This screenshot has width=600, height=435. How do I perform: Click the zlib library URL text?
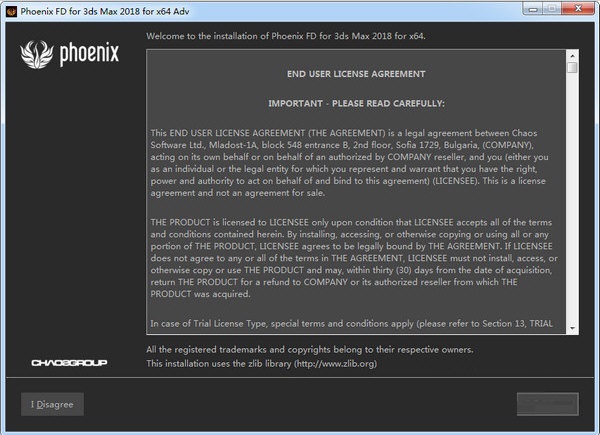coord(335,363)
